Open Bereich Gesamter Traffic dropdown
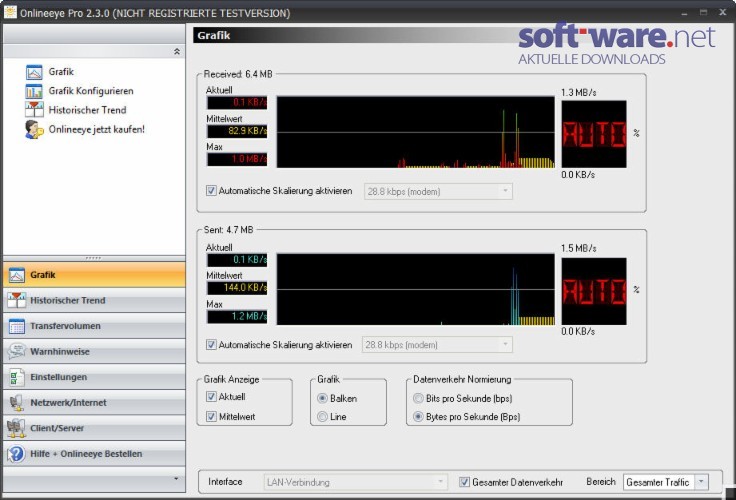The width and height of the screenshot is (736, 500). click(666, 482)
